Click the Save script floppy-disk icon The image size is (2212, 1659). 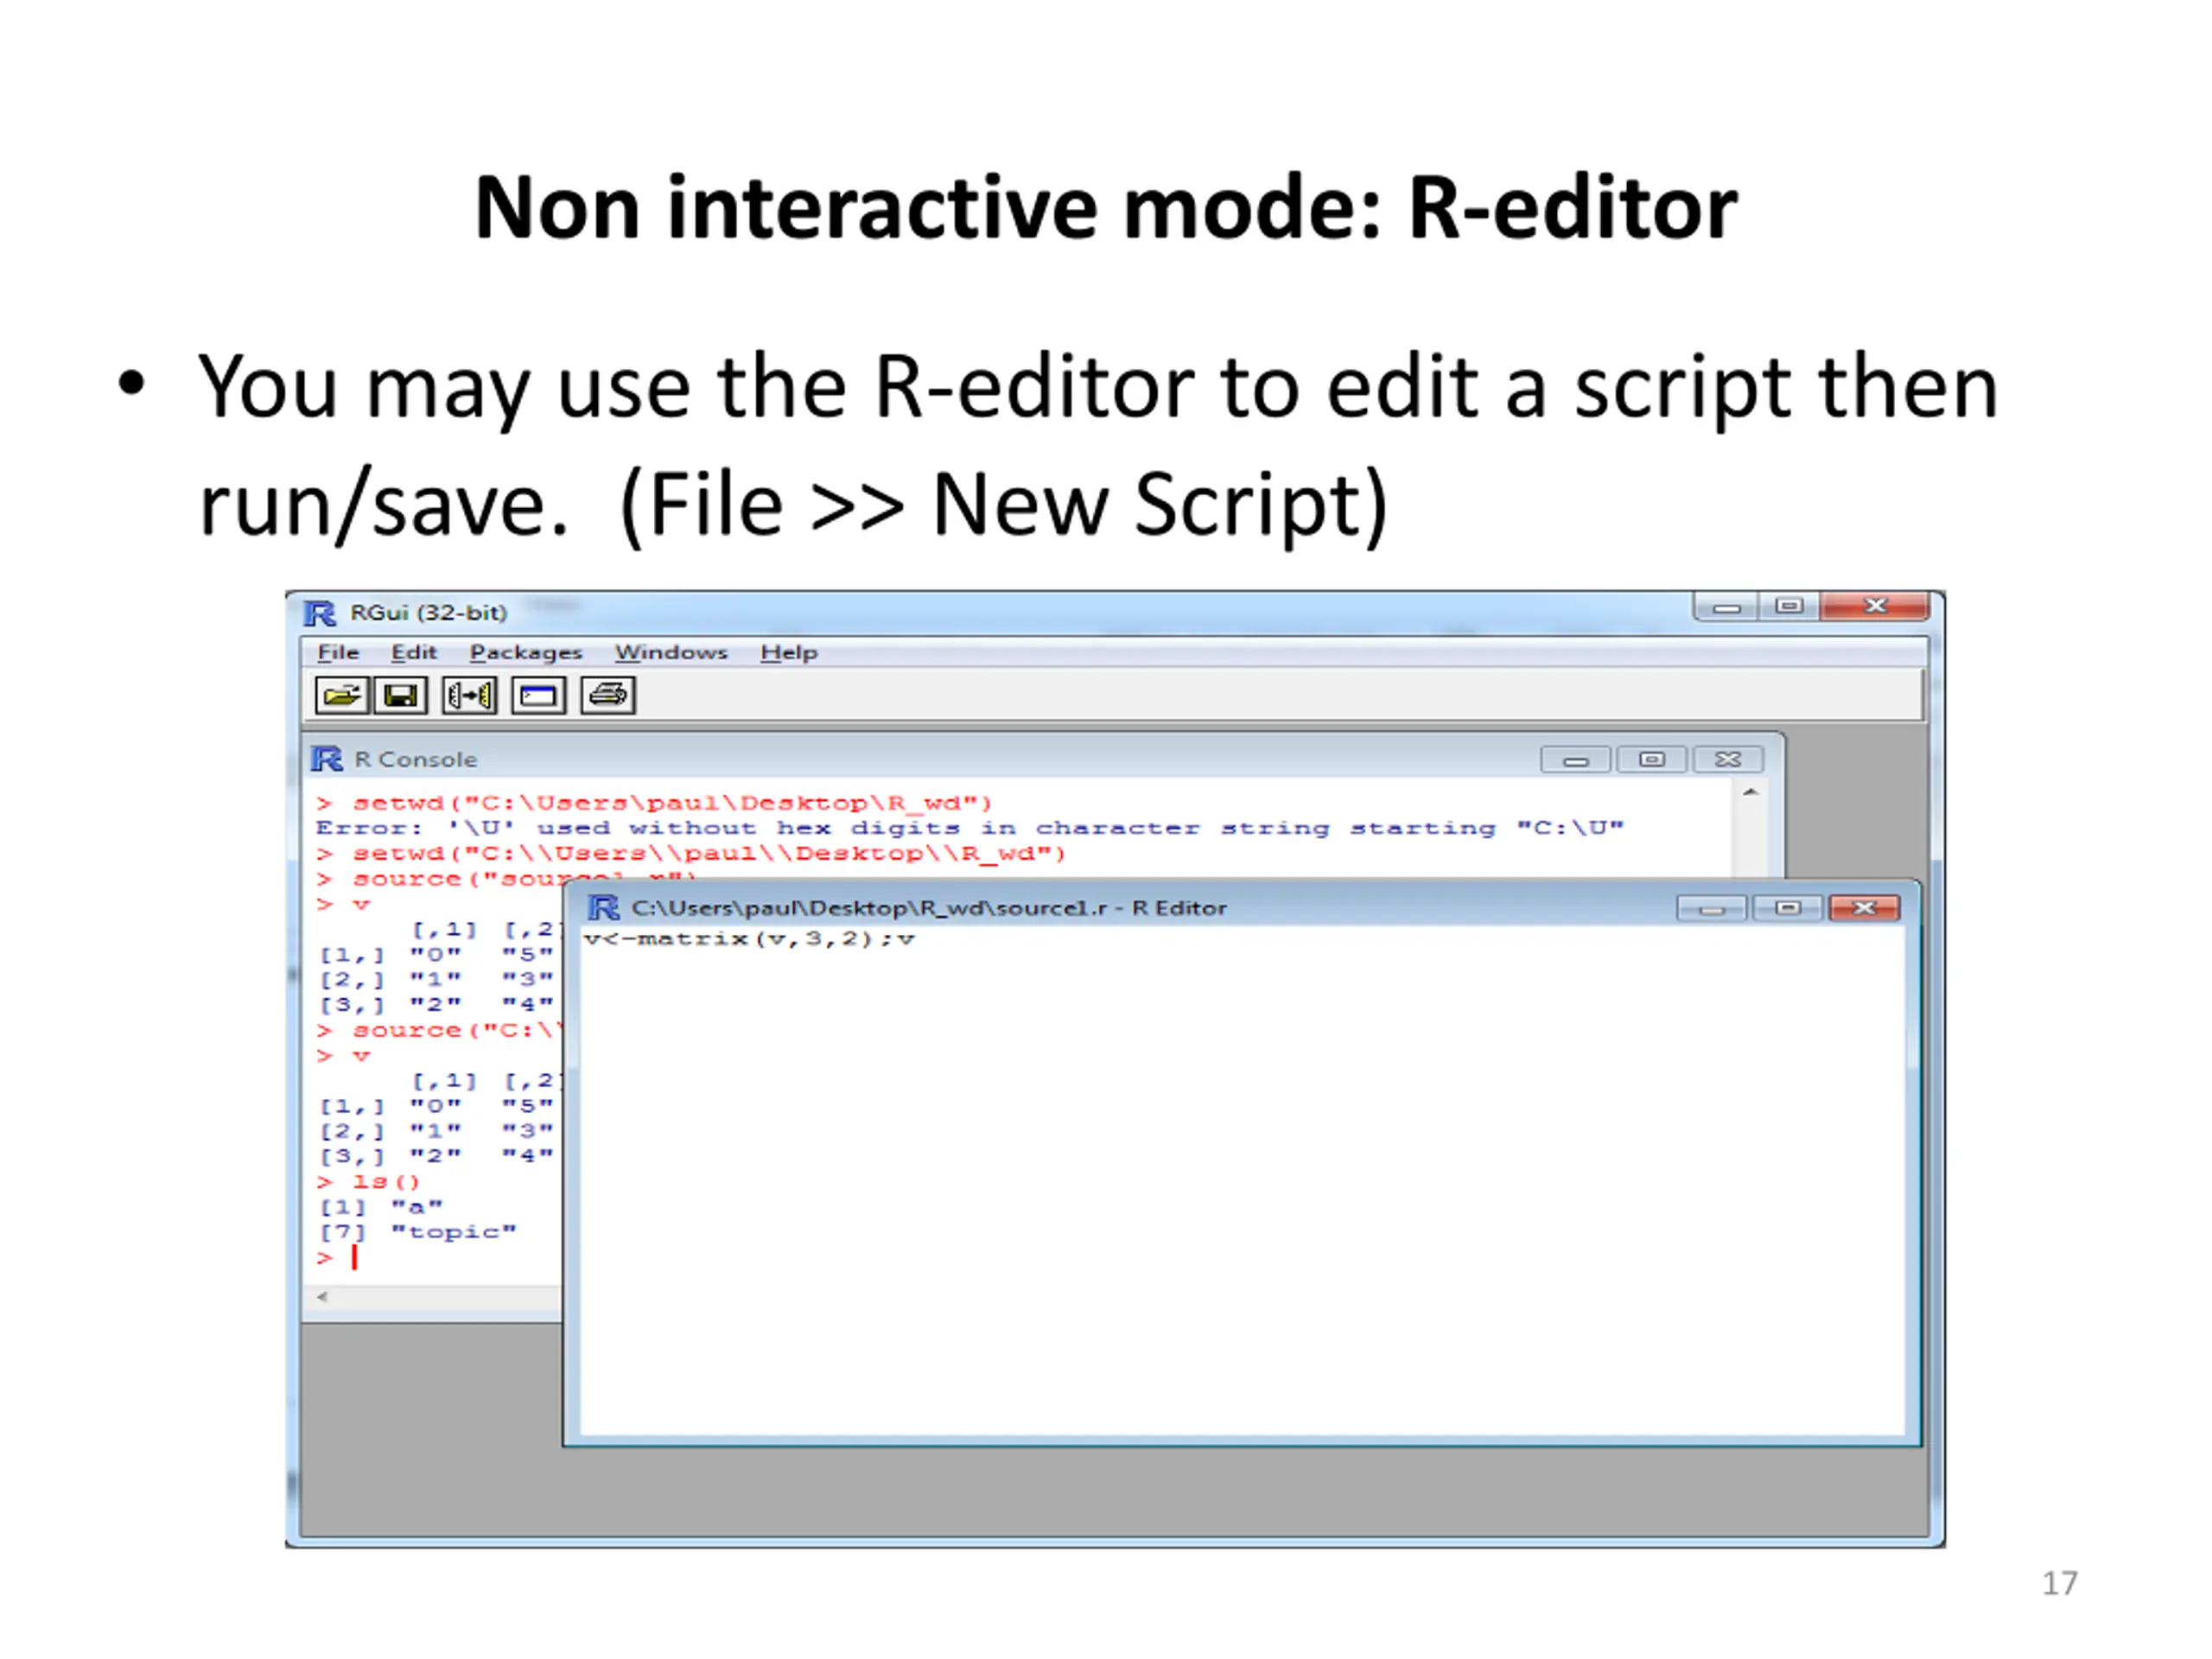[x=401, y=695]
